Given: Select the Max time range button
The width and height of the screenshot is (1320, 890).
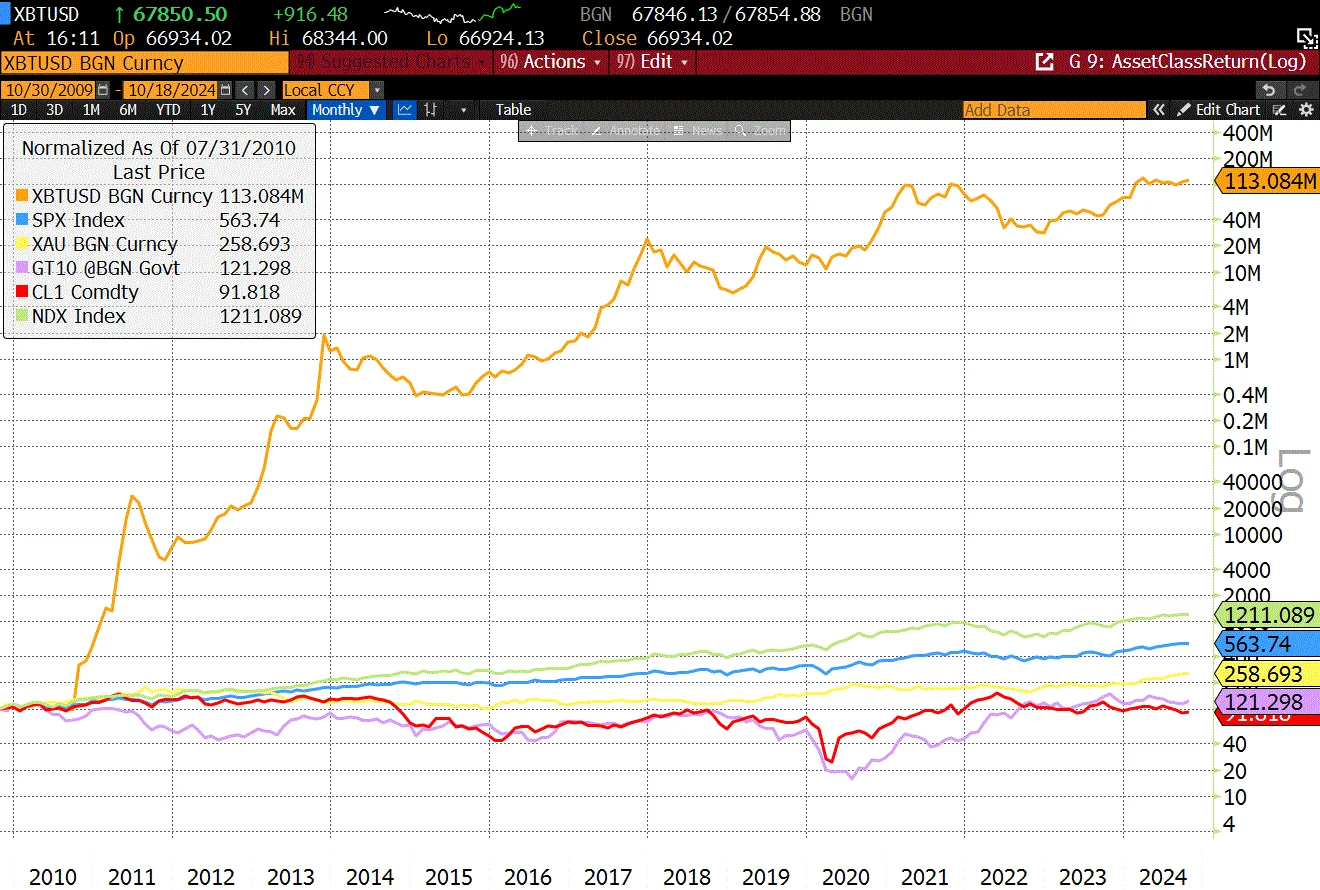Looking at the screenshot, I should 283,110.
